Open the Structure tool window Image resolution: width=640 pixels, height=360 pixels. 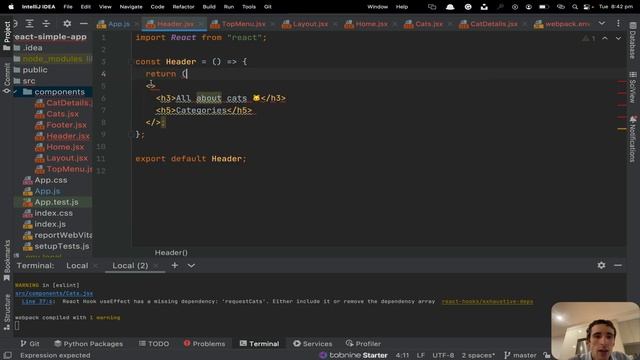[7, 312]
